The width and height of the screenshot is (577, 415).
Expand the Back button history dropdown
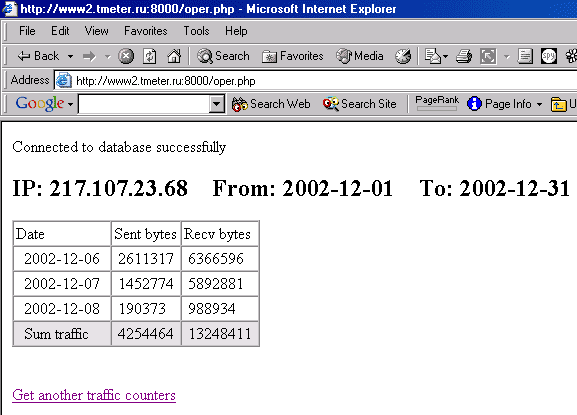click(70, 57)
